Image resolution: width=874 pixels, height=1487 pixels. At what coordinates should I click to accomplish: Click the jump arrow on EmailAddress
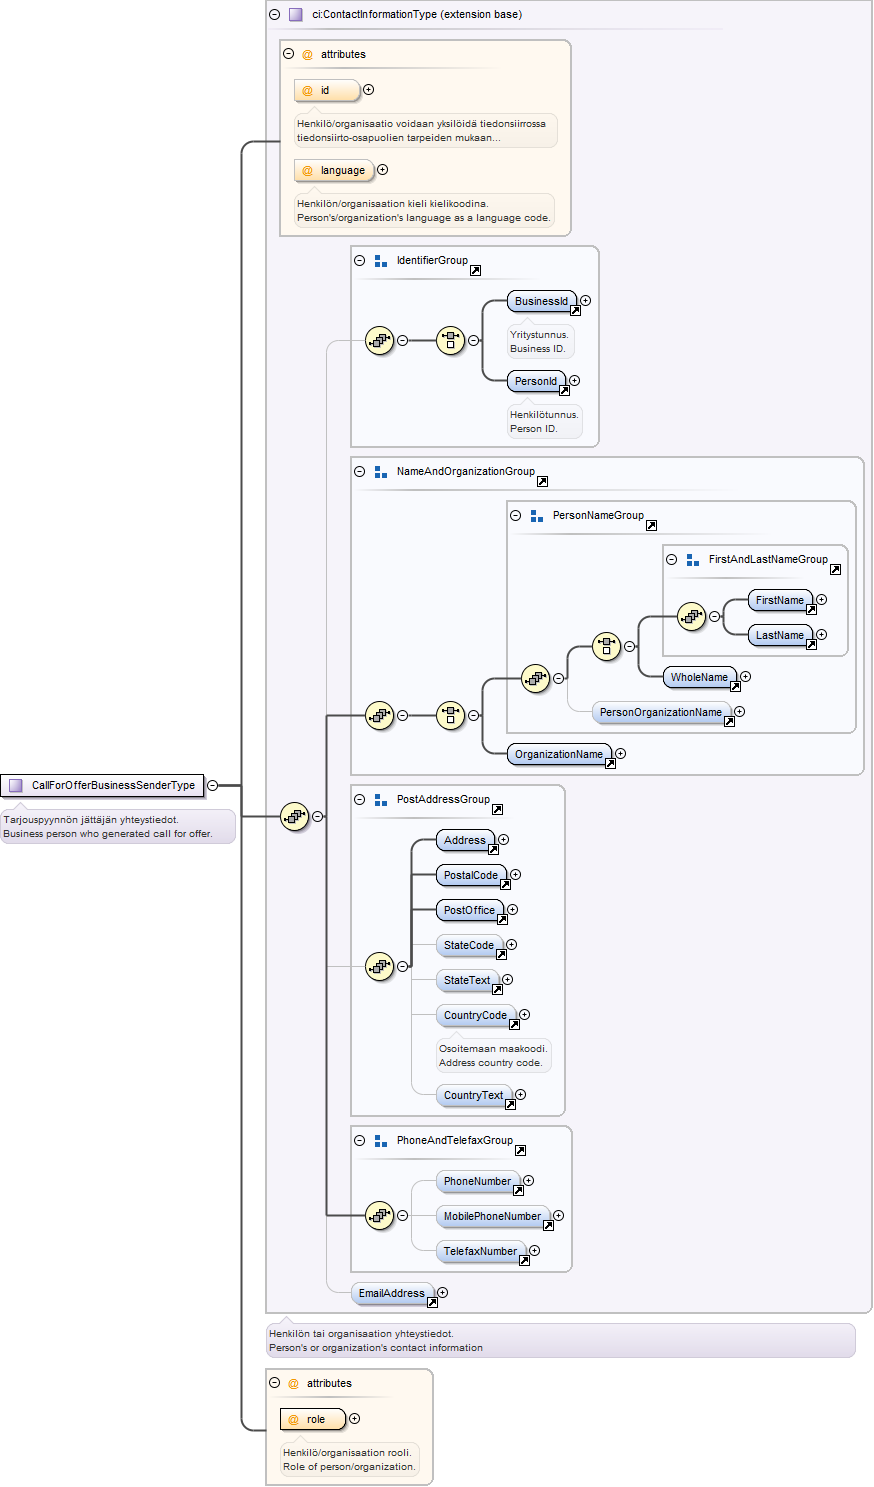pyautogui.click(x=432, y=1303)
